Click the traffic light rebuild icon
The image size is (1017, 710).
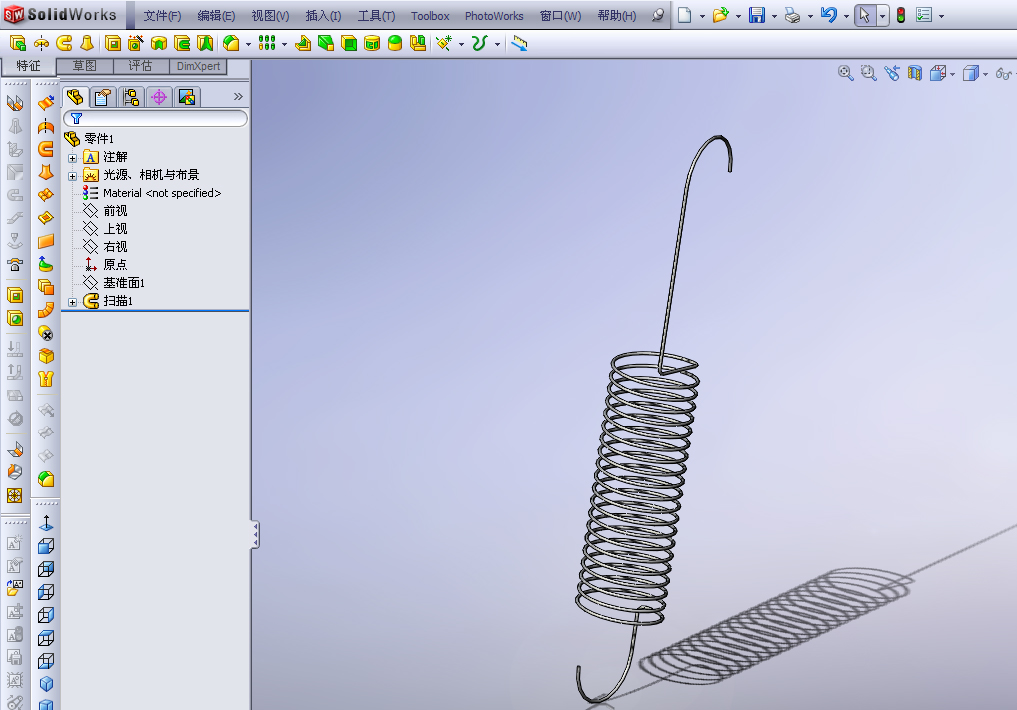[x=901, y=15]
